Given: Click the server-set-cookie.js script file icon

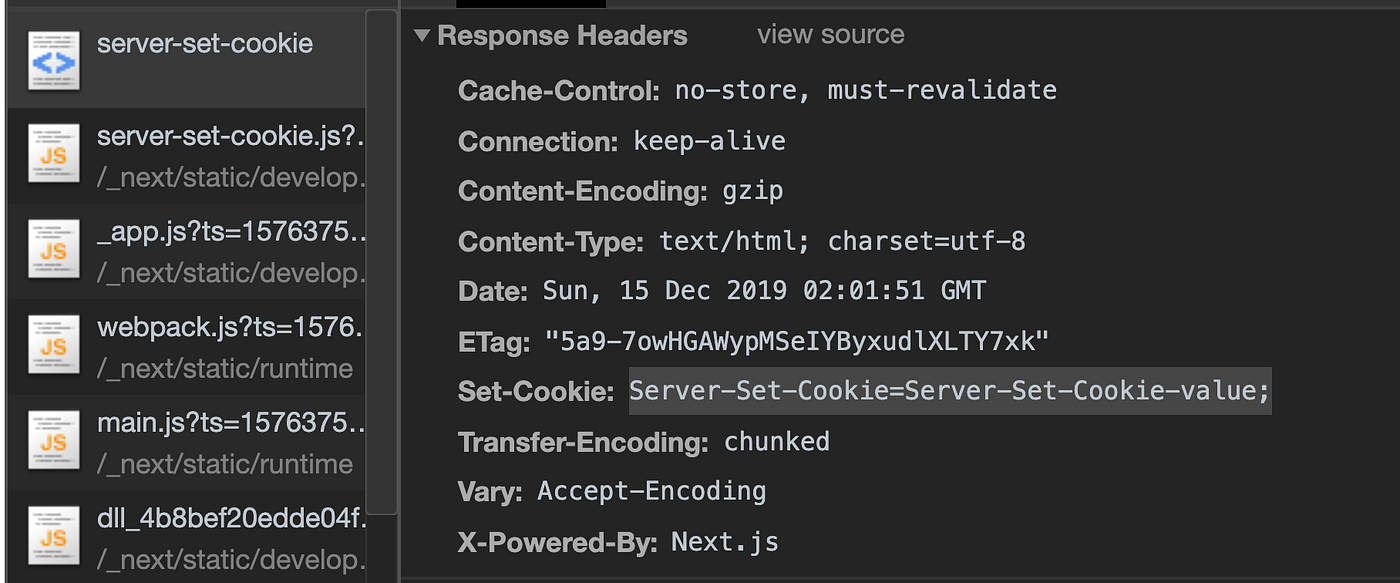Looking at the screenshot, I should pyautogui.click(x=53, y=152).
